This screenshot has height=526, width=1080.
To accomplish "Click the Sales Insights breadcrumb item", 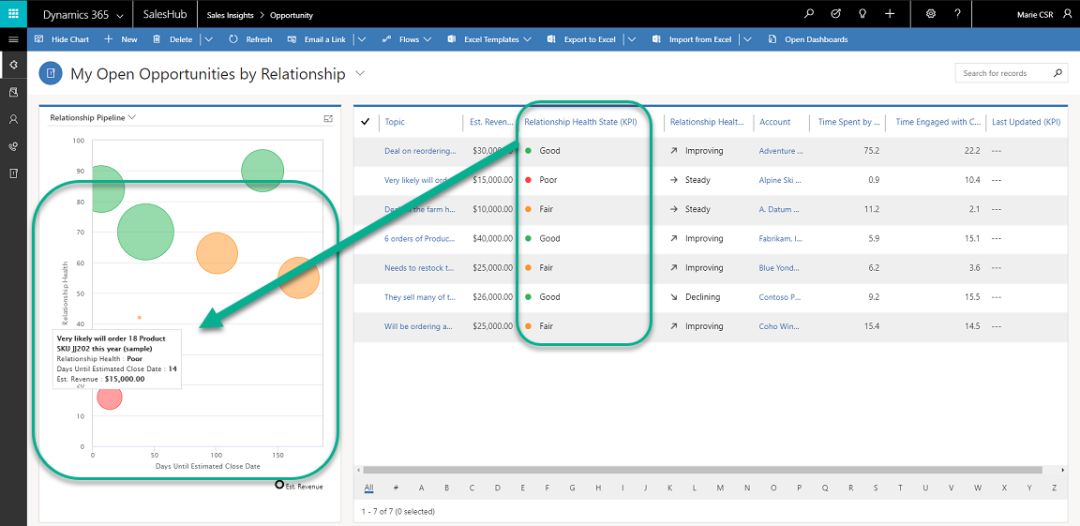I will pos(229,15).
